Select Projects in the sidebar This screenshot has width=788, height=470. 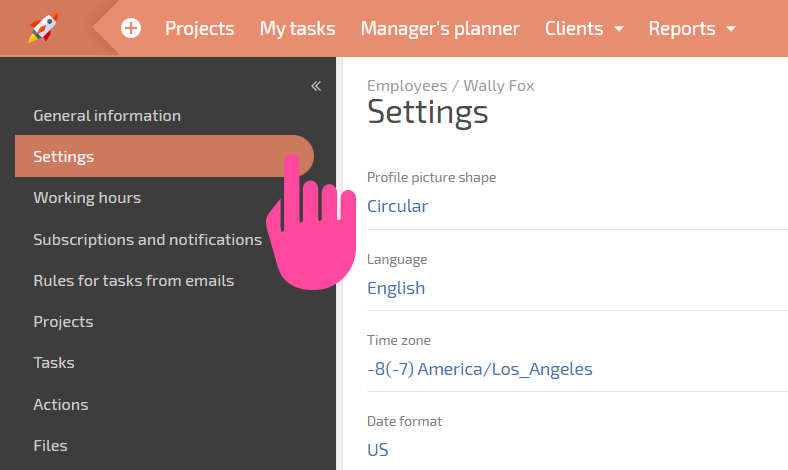click(x=63, y=322)
